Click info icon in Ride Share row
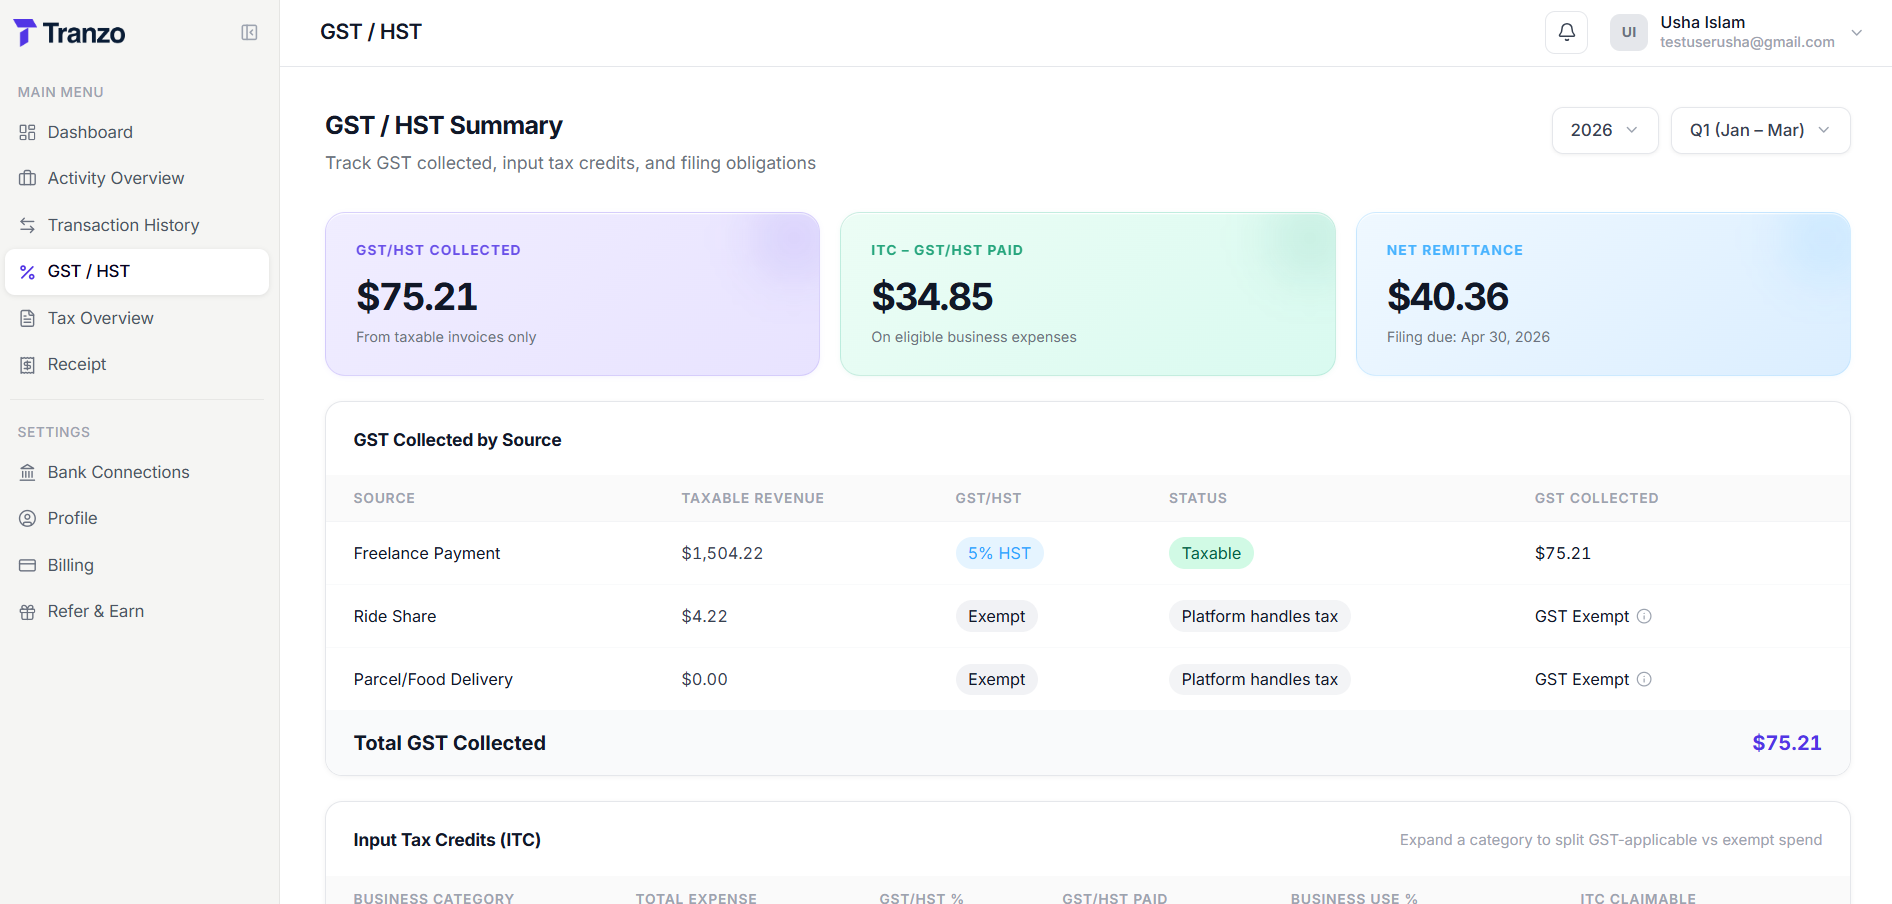This screenshot has height=904, width=1892. coord(1644,616)
